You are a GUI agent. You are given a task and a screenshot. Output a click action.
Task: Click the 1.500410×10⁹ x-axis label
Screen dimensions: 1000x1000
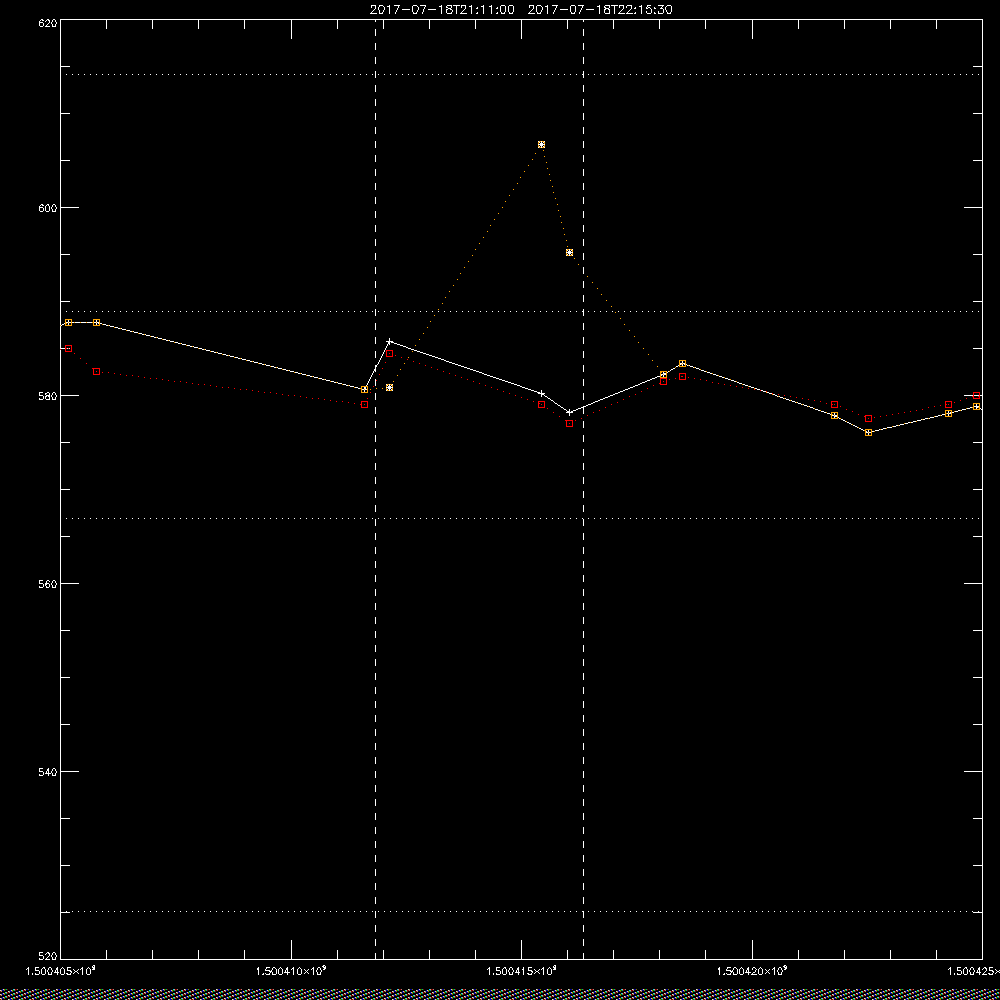[x=291, y=971]
